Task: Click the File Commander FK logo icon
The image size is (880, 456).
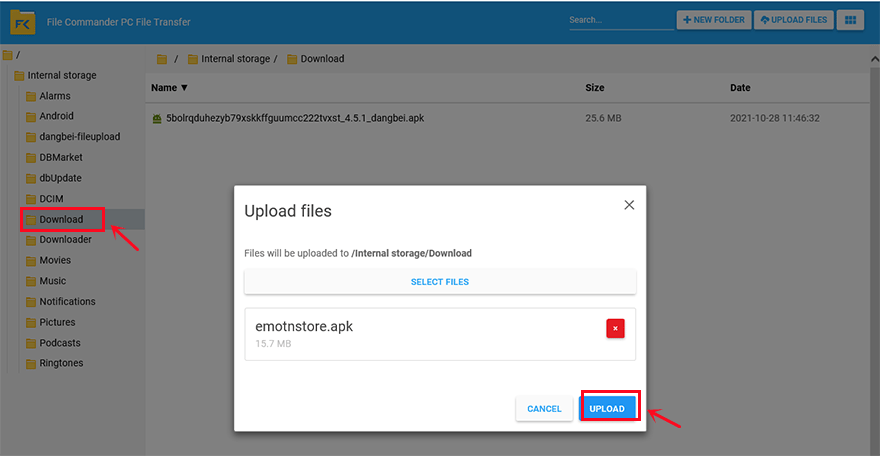Action: [22, 22]
